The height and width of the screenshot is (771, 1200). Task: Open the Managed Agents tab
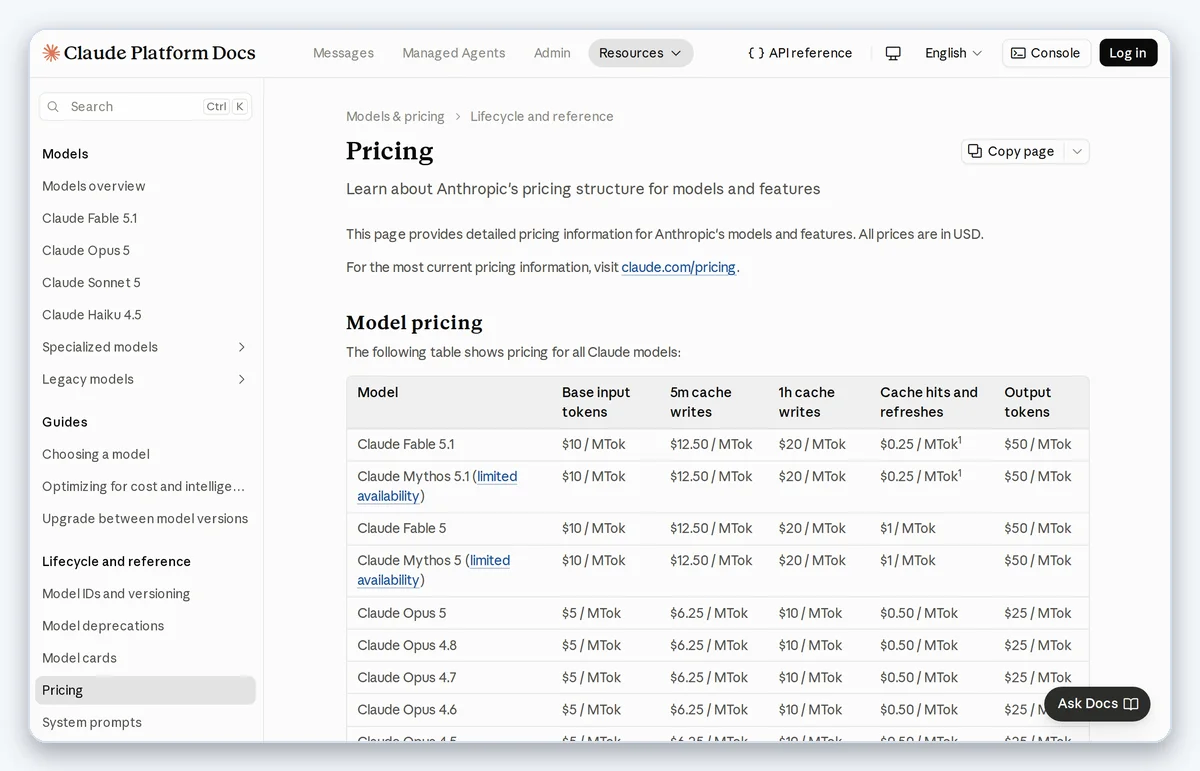tap(453, 53)
